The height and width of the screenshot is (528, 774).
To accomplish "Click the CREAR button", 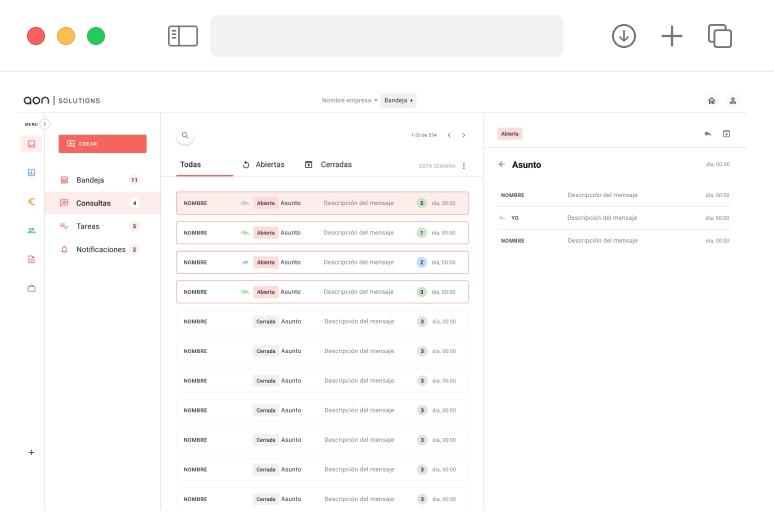I will pos(102,143).
